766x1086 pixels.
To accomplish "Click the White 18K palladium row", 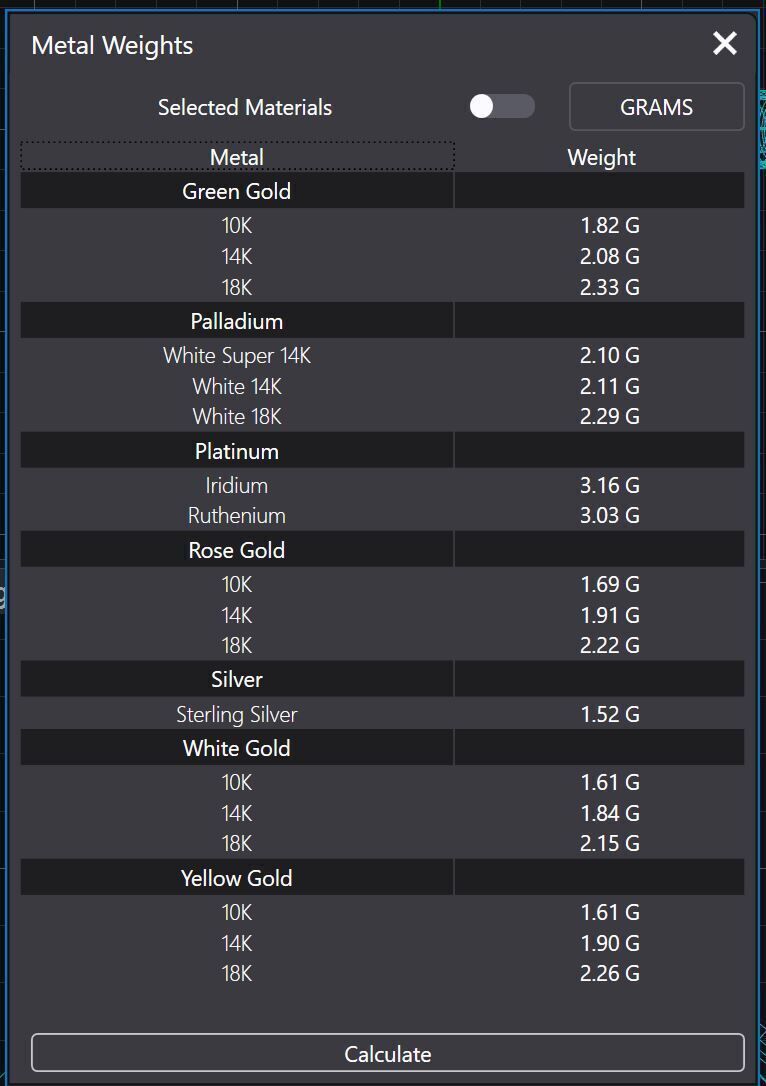I will pos(237,416).
